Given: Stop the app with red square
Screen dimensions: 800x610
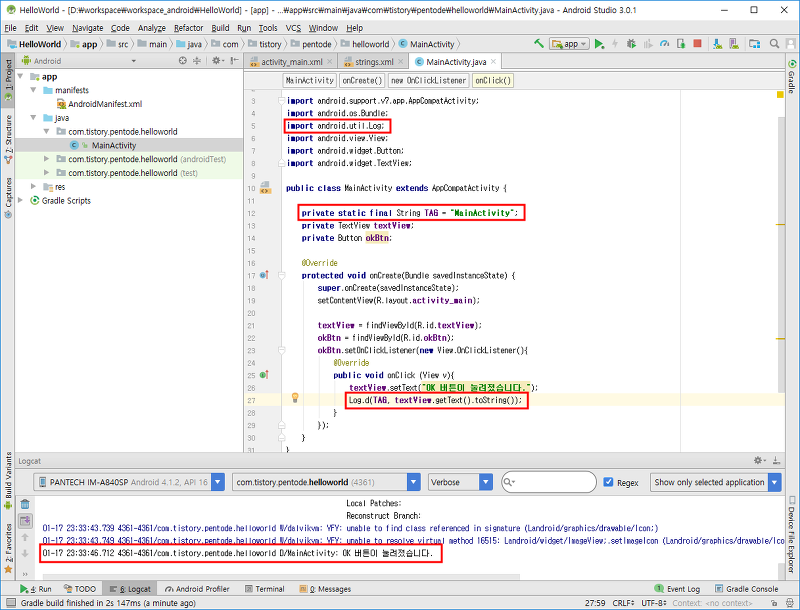Looking at the screenshot, I should (x=697, y=44).
